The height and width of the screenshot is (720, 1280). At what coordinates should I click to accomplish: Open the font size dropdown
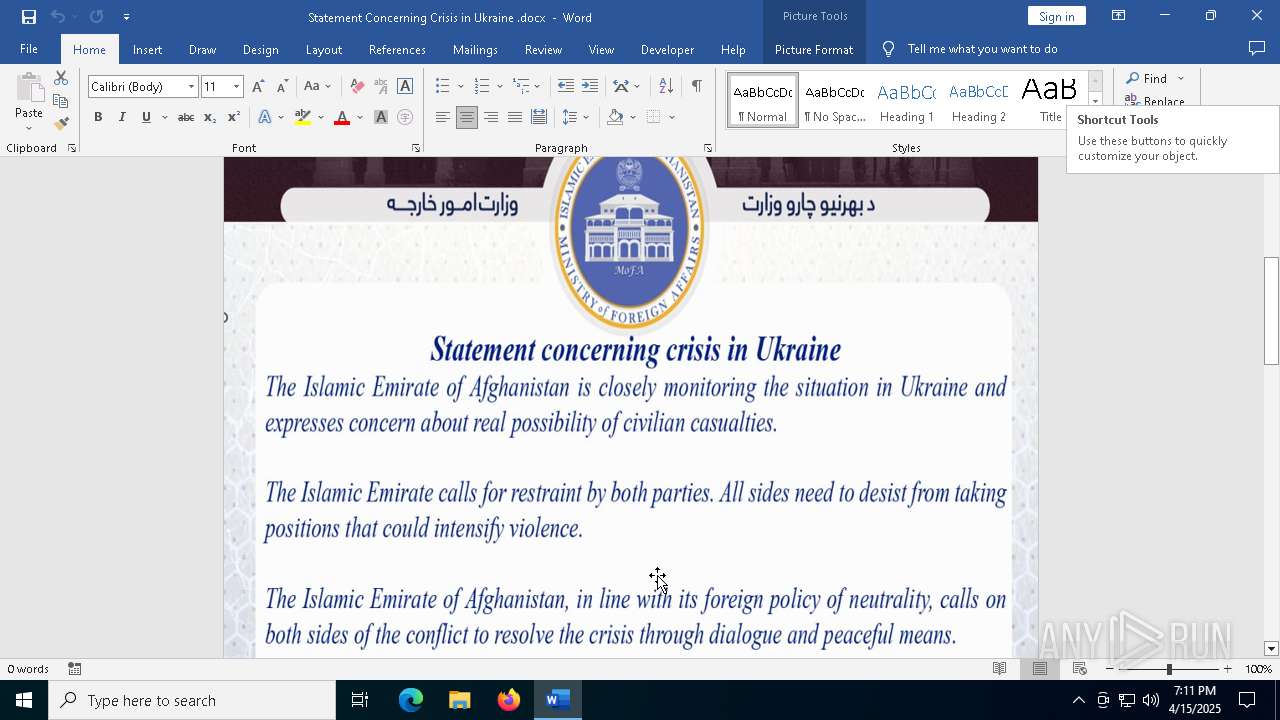[237, 87]
